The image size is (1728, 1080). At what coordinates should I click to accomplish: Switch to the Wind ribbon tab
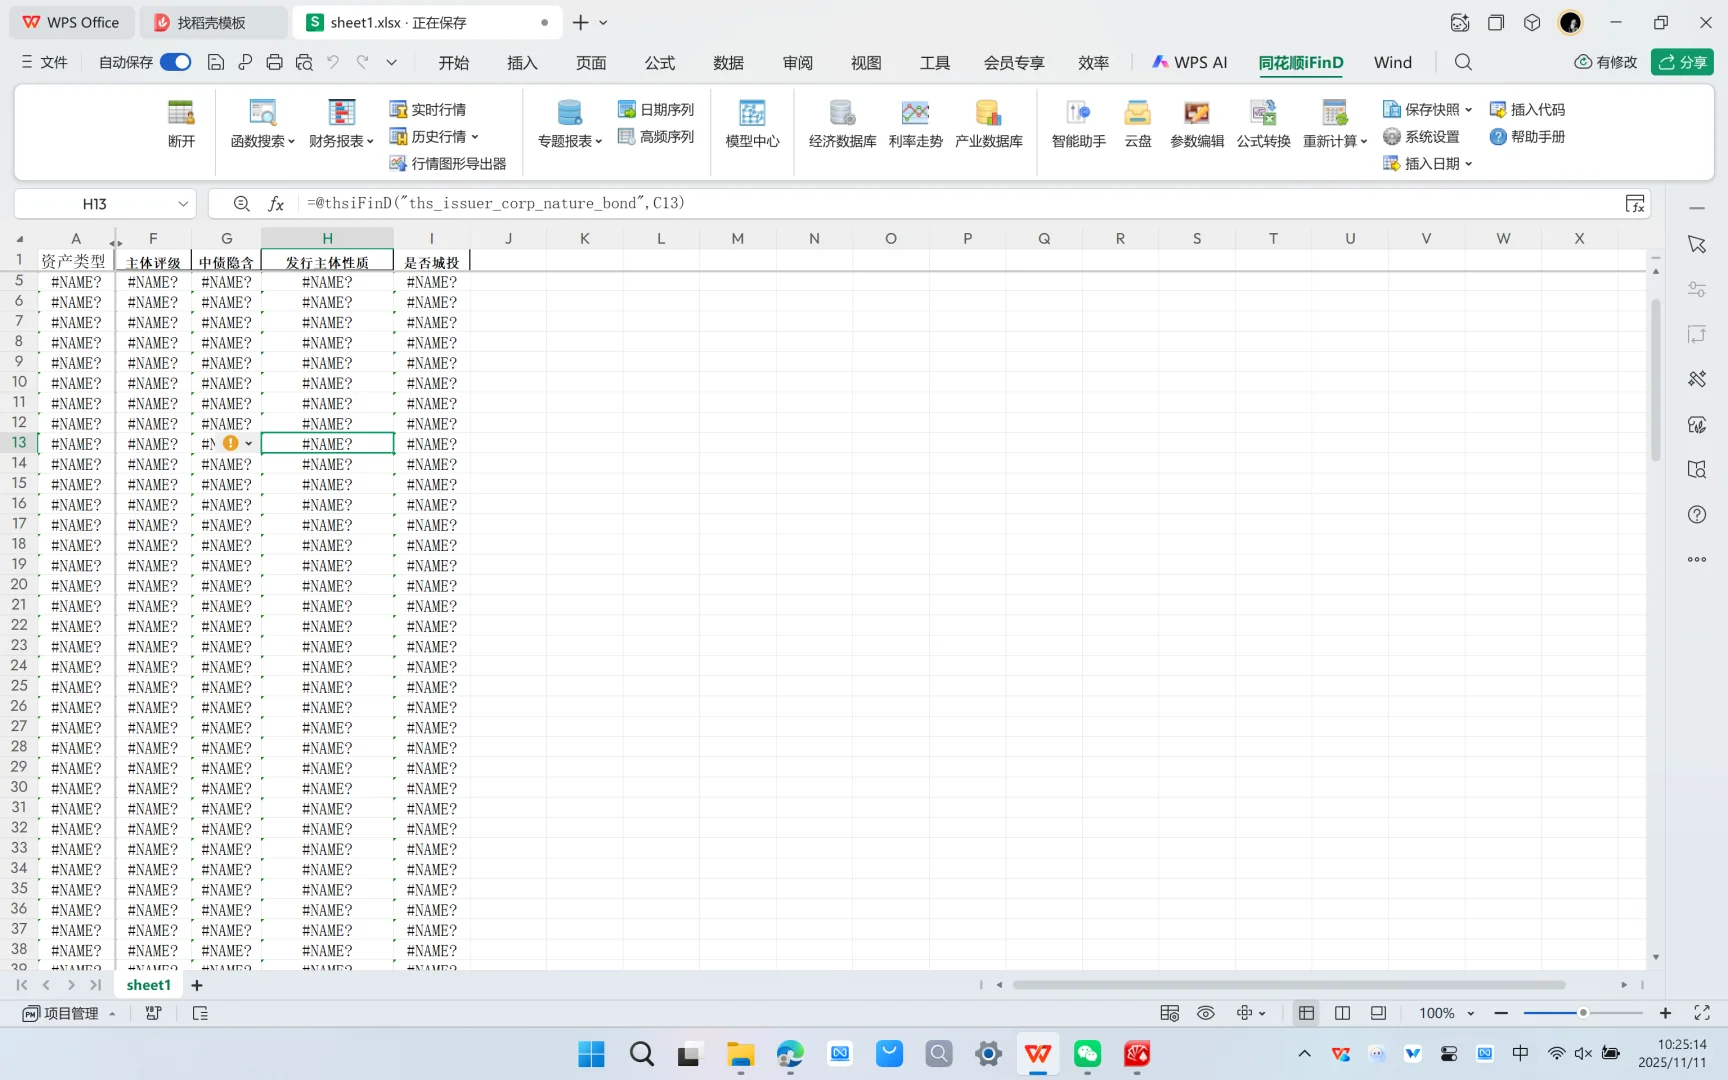click(1393, 62)
